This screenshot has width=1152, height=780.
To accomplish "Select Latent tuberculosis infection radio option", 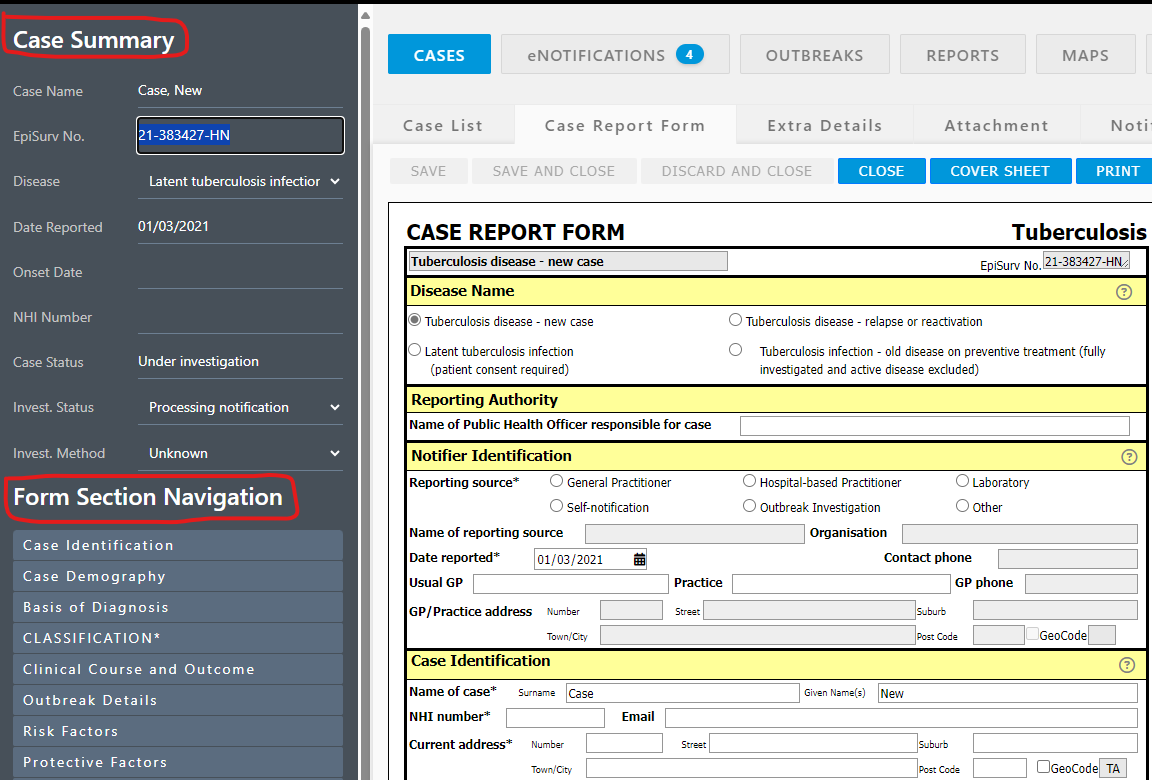I will coord(415,350).
